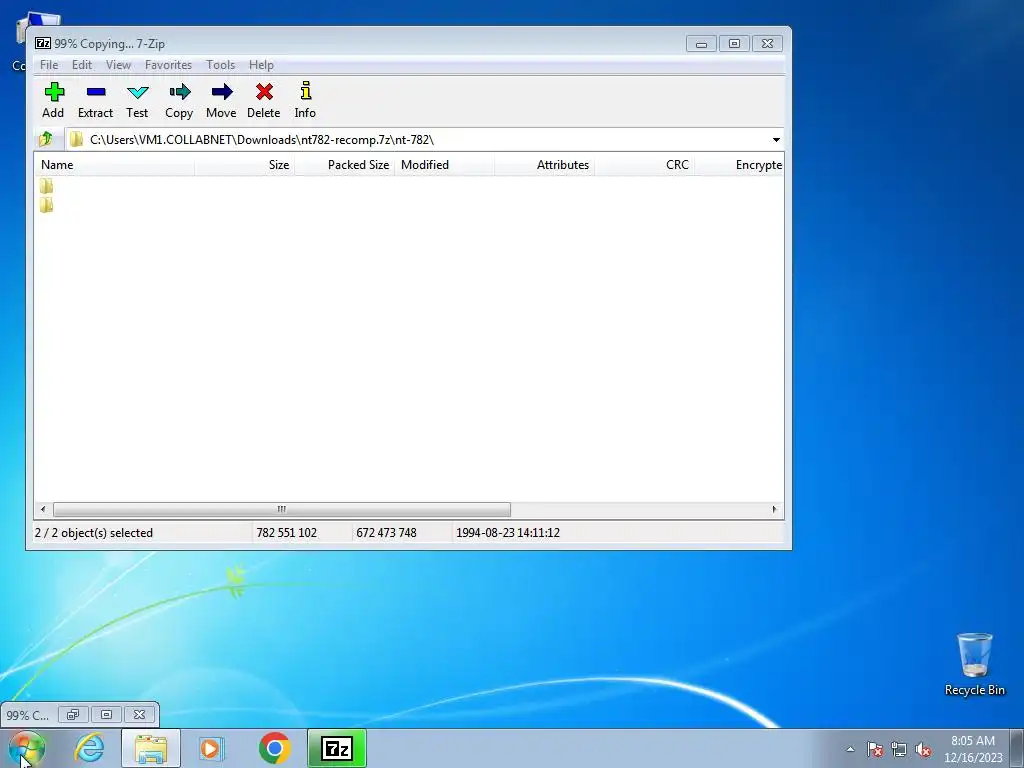Close the minimized 99% copying window

139,714
